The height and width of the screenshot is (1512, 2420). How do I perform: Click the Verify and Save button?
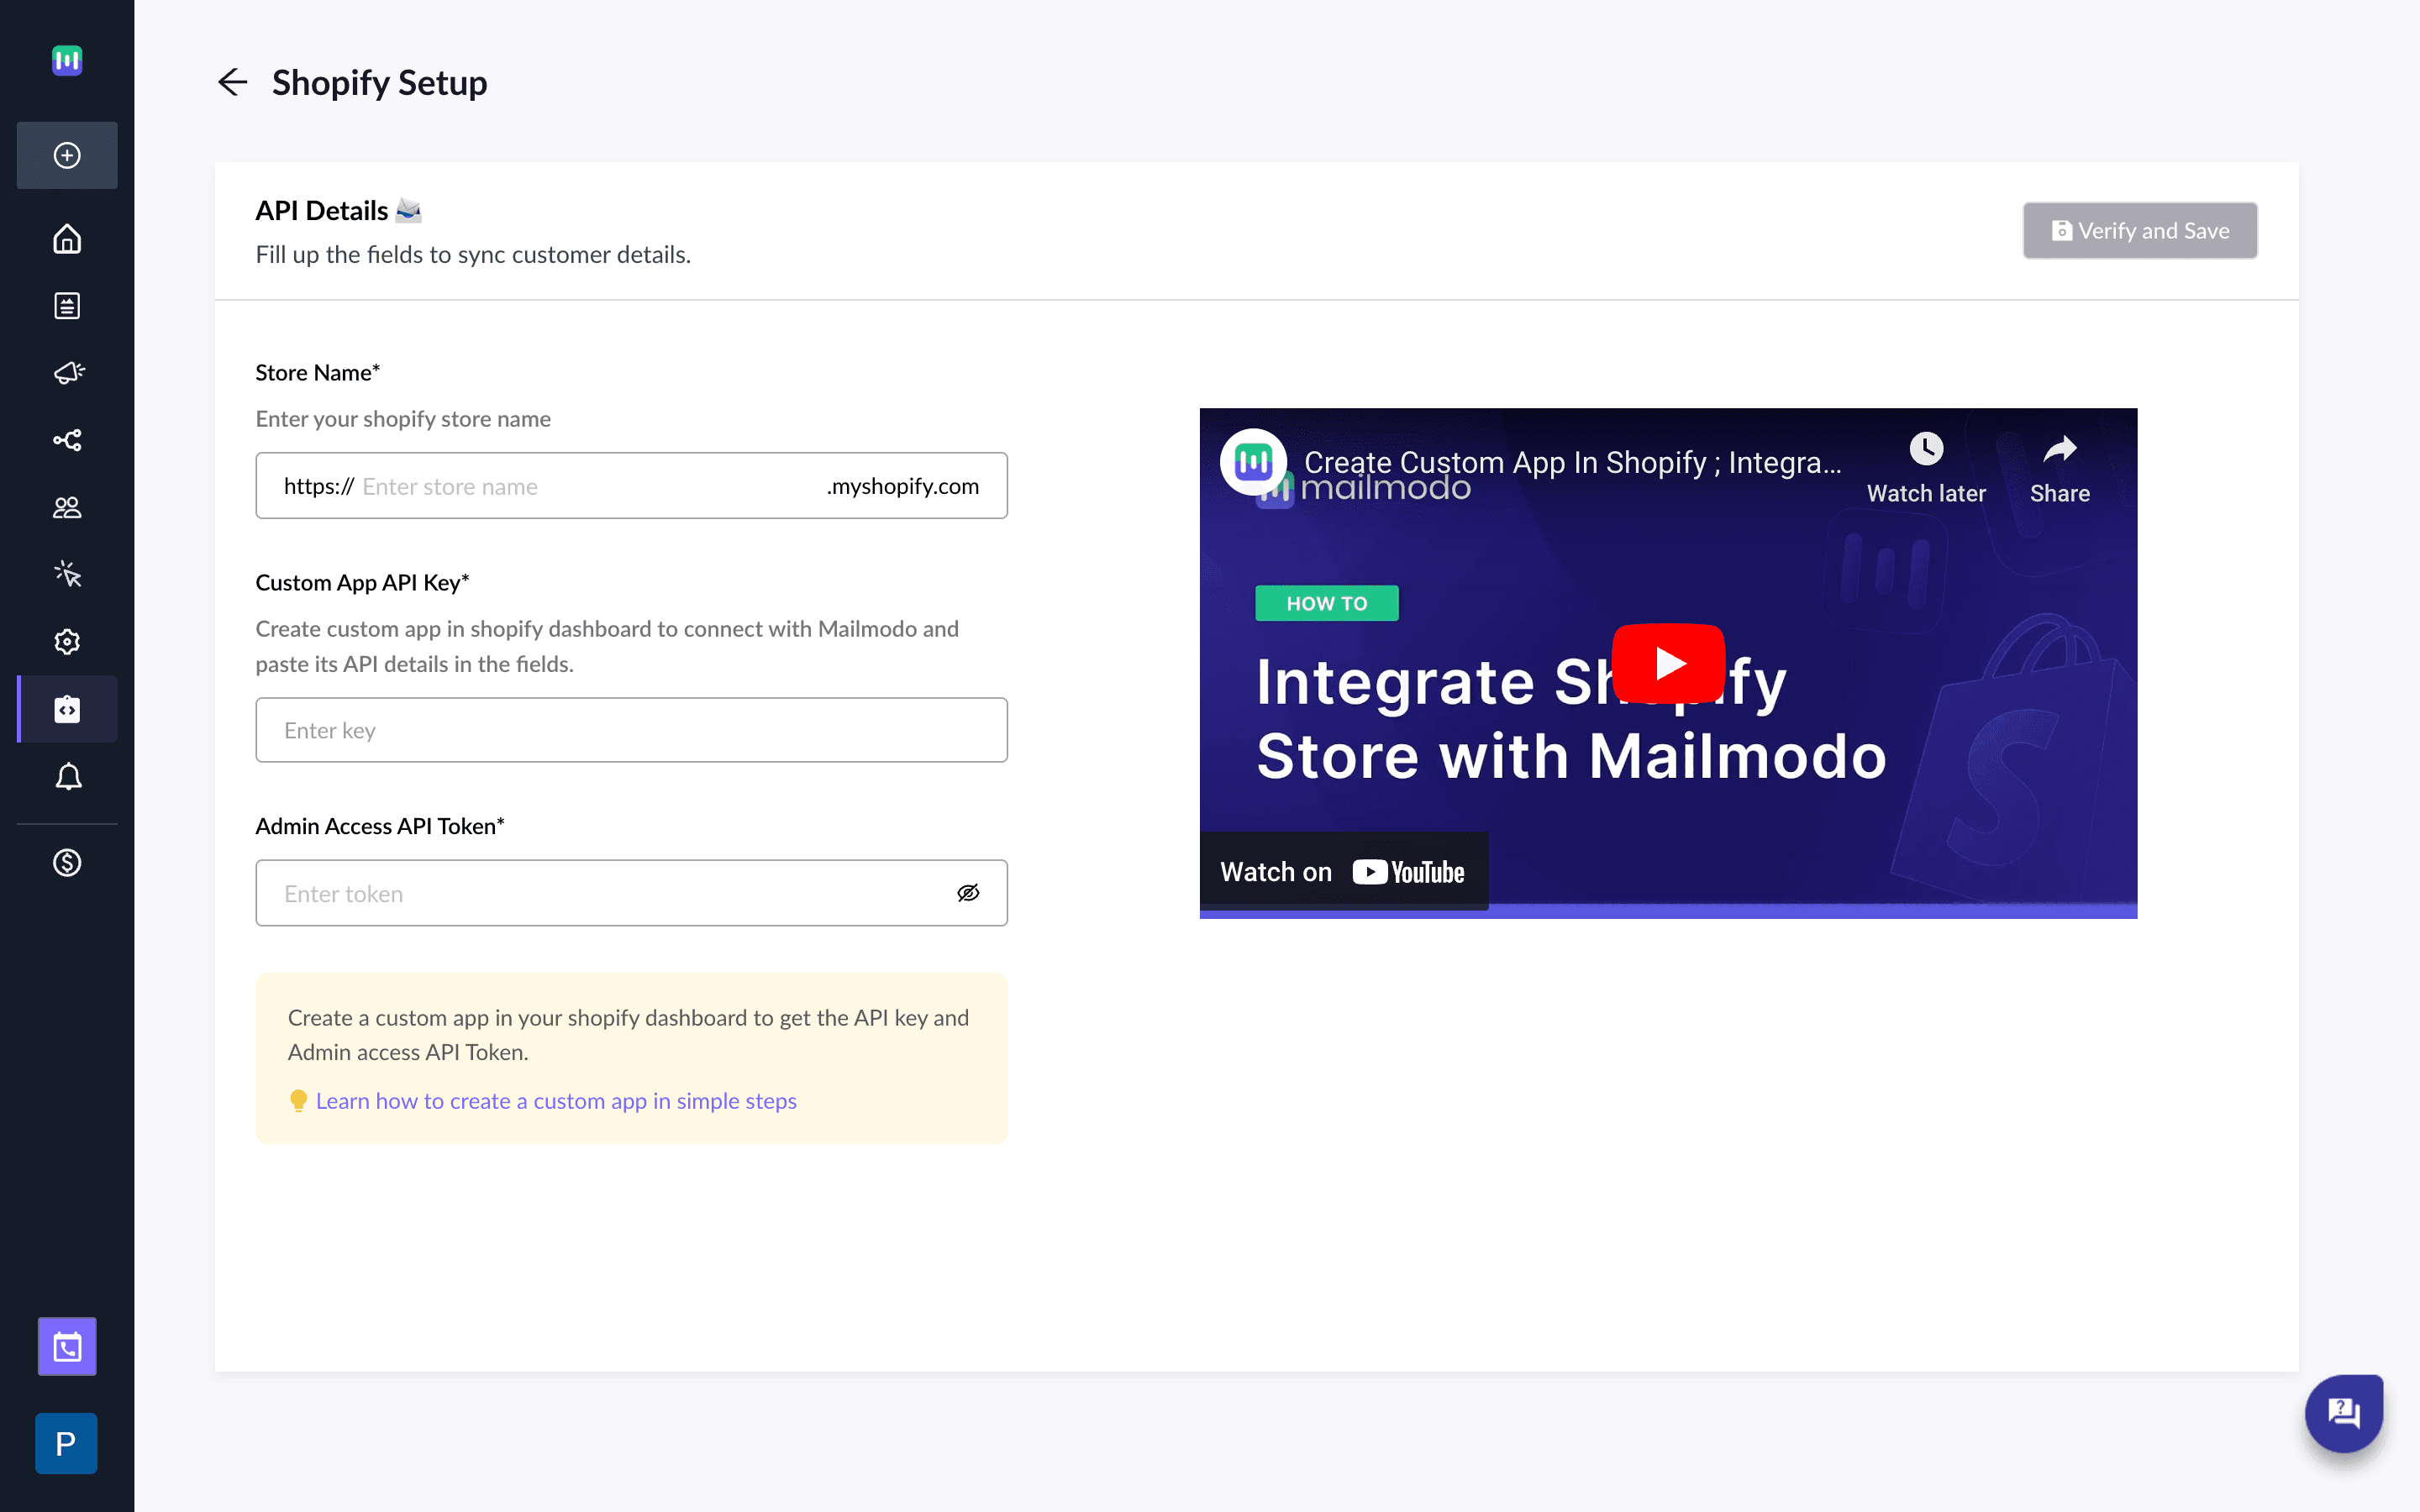click(x=2139, y=230)
